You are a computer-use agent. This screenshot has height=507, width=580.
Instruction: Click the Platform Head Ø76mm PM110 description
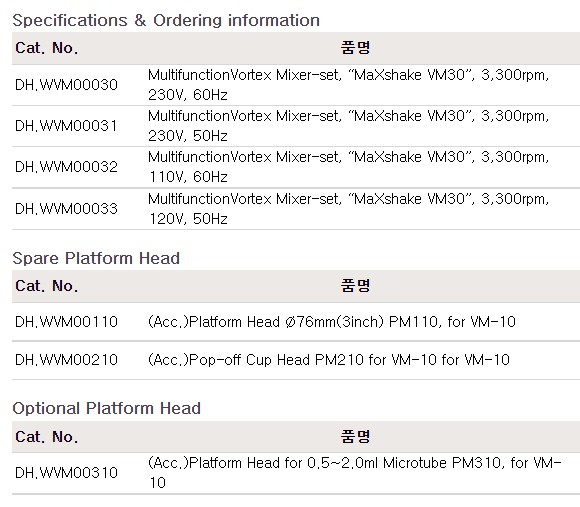point(332,322)
